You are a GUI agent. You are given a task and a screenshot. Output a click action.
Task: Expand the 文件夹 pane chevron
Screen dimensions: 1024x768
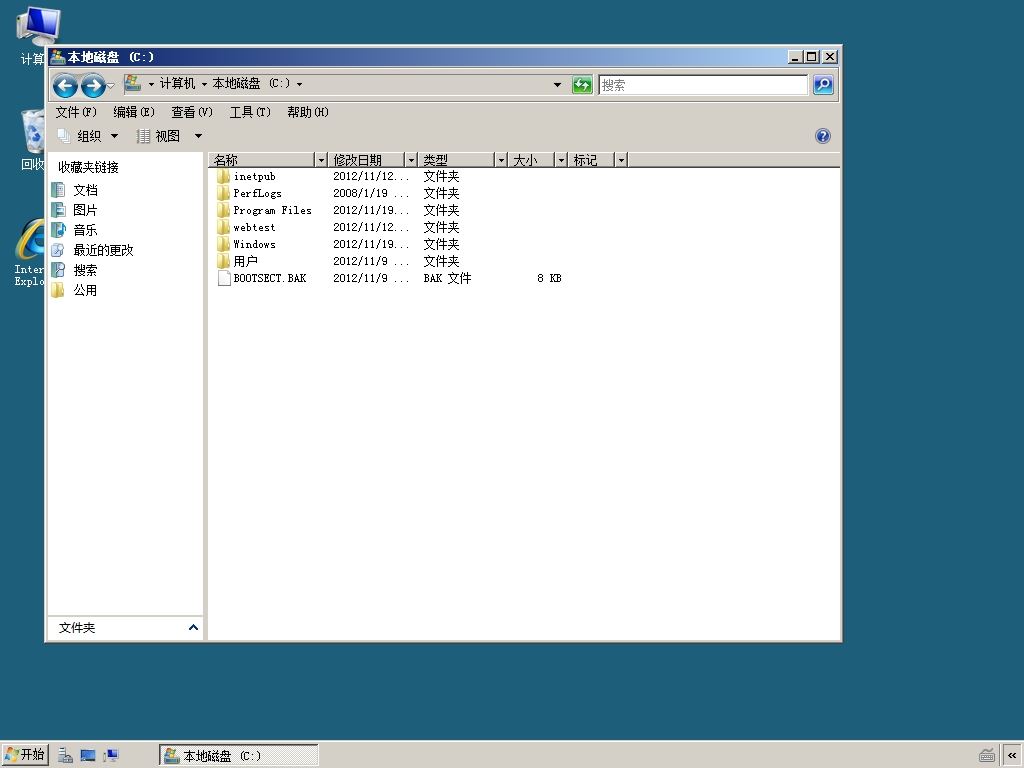pyautogui.click(x=193, y=628)
